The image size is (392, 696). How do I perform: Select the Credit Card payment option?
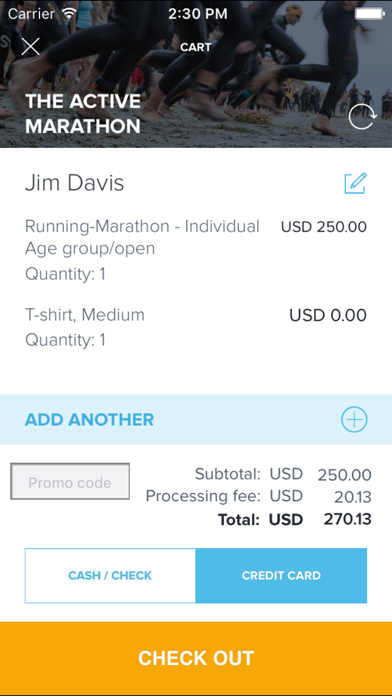(281, 576)
